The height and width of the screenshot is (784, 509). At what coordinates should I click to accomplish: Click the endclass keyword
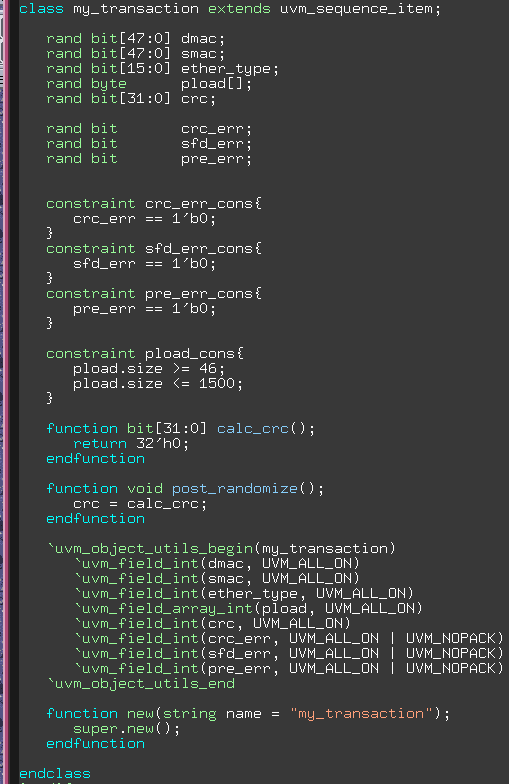(55, 774)
